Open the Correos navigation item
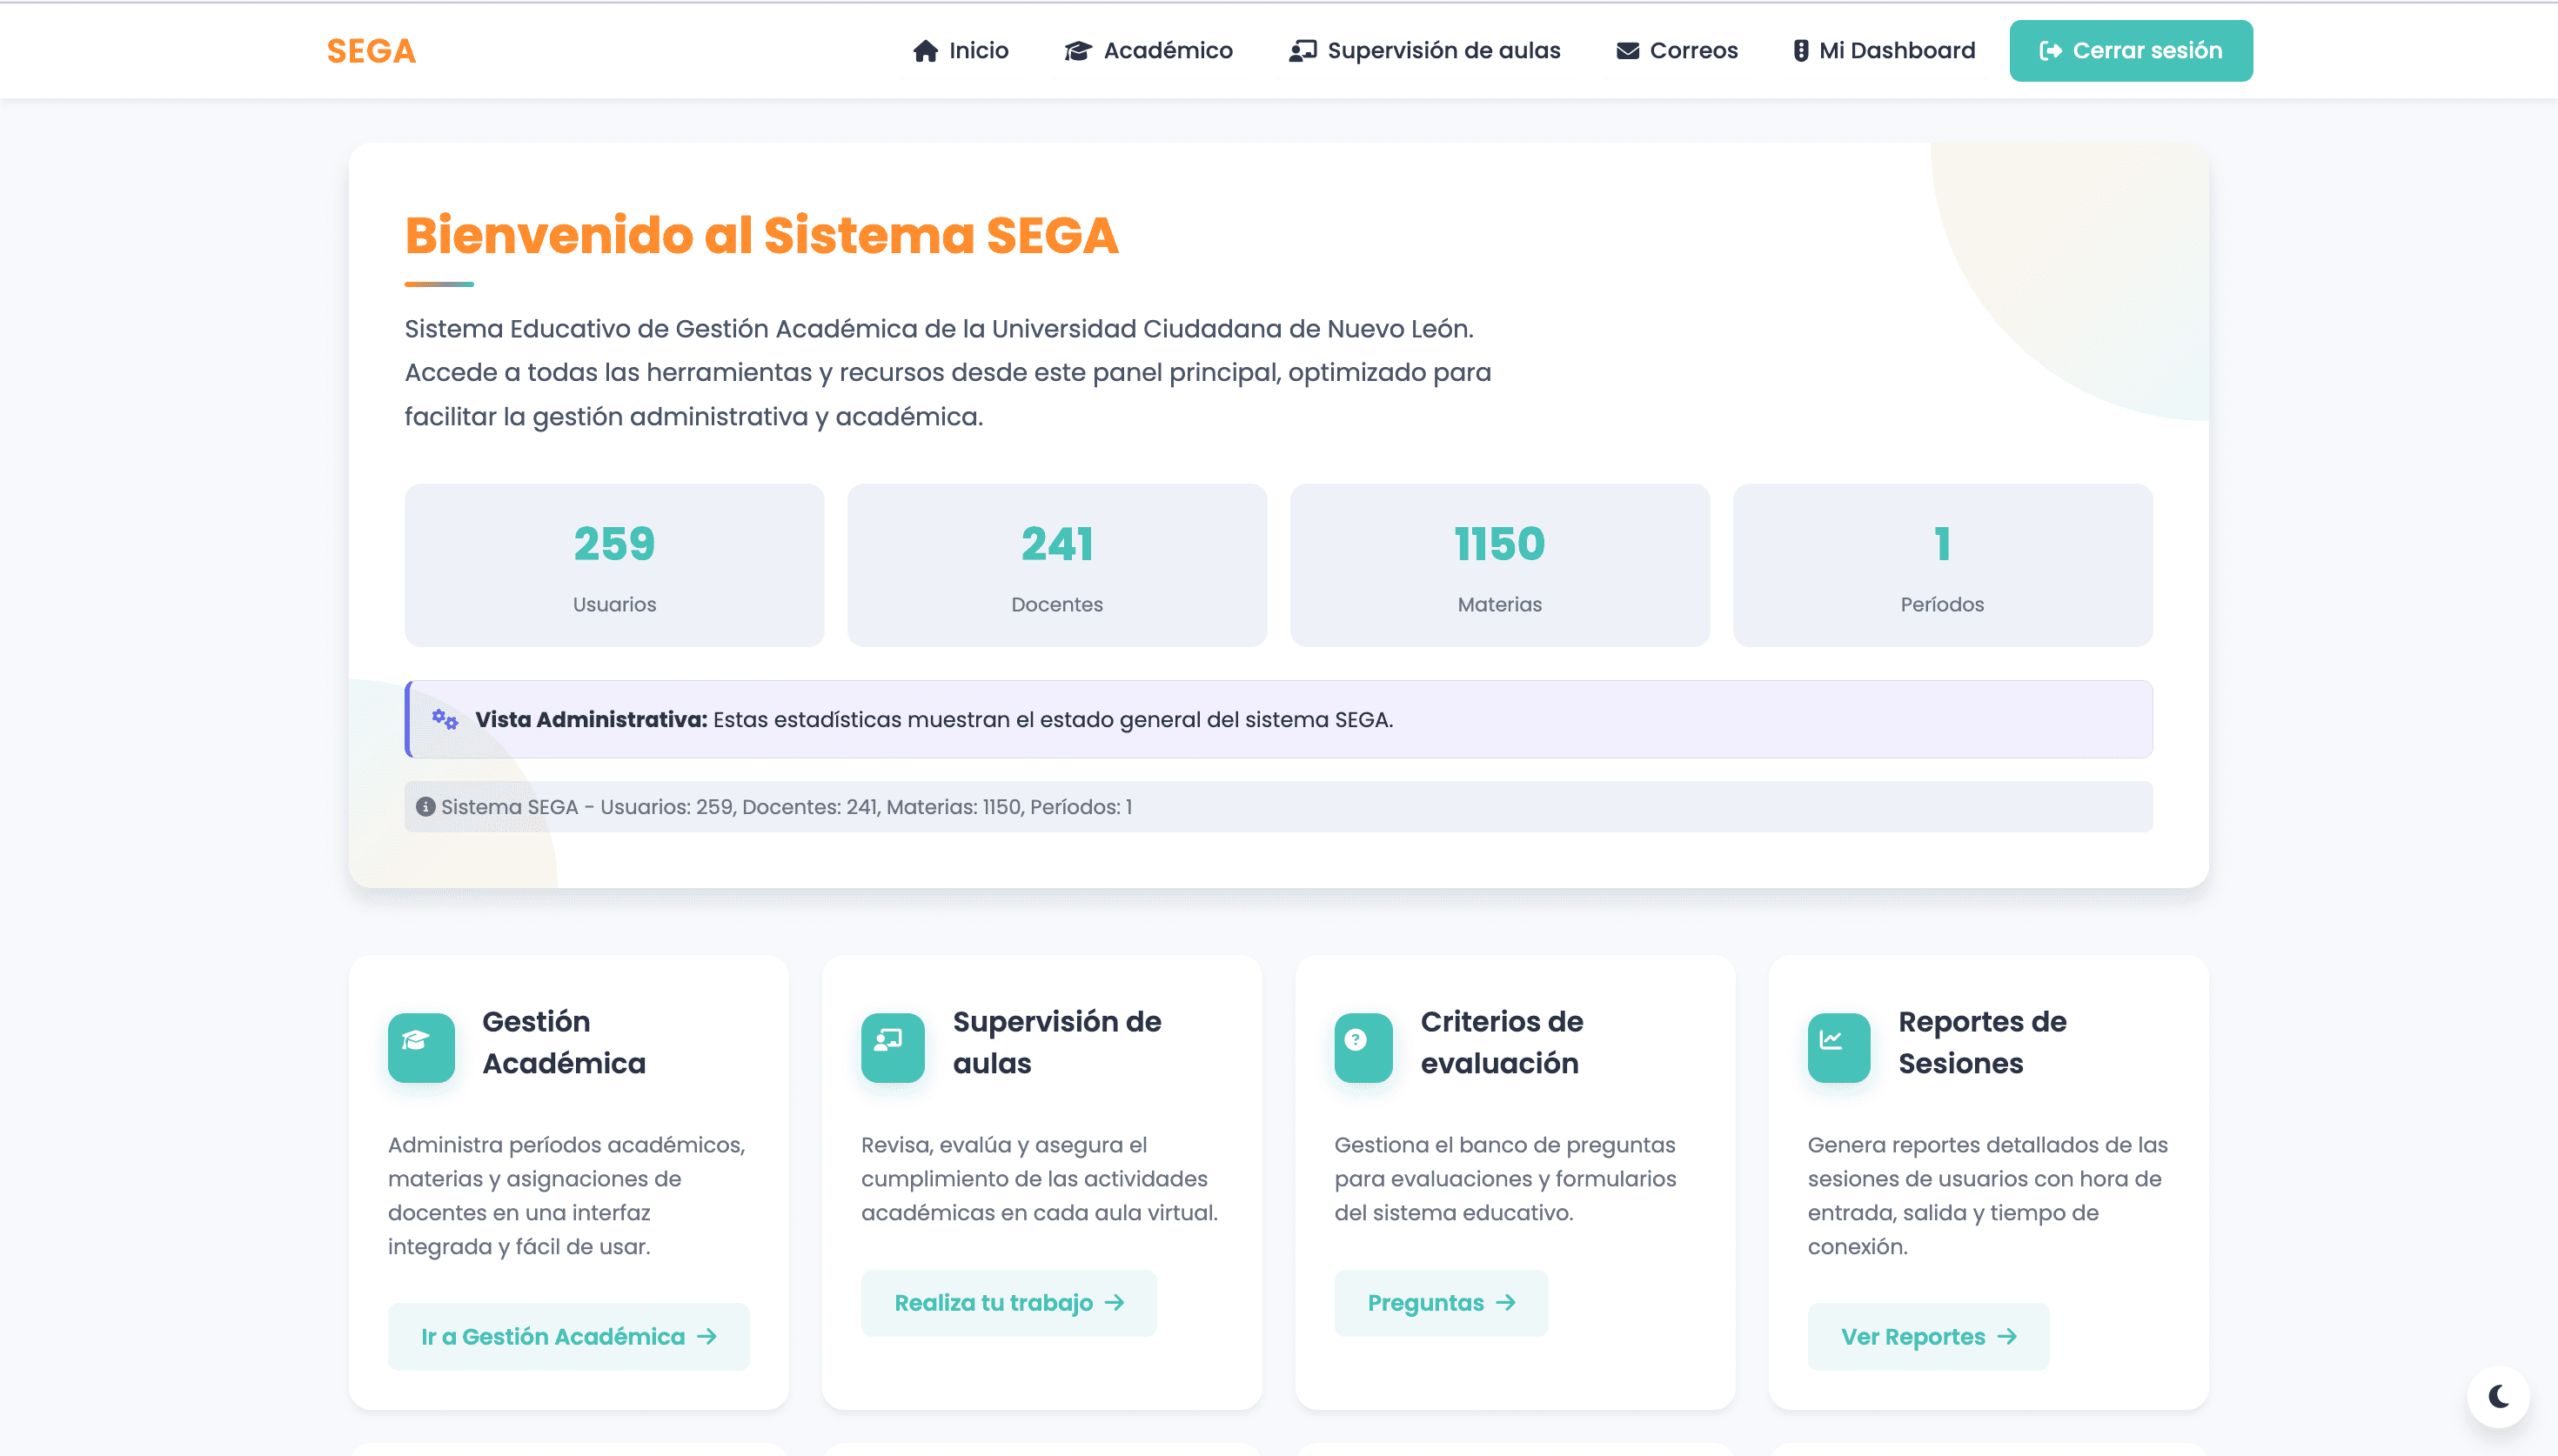Viewport: 2558px width, 1456px height. click(x=1677, y=51)
